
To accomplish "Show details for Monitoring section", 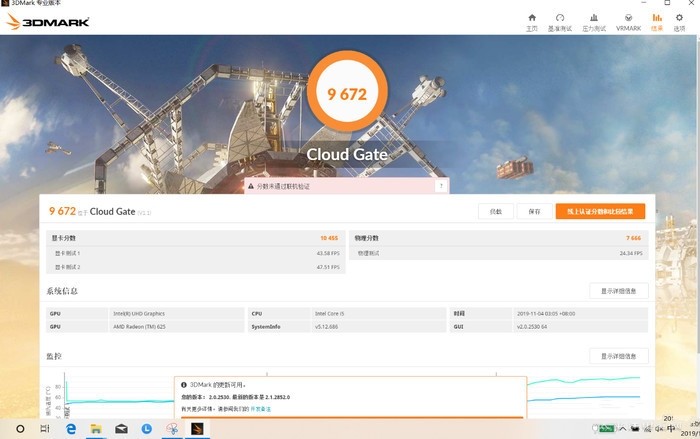I will coord(618,356).
